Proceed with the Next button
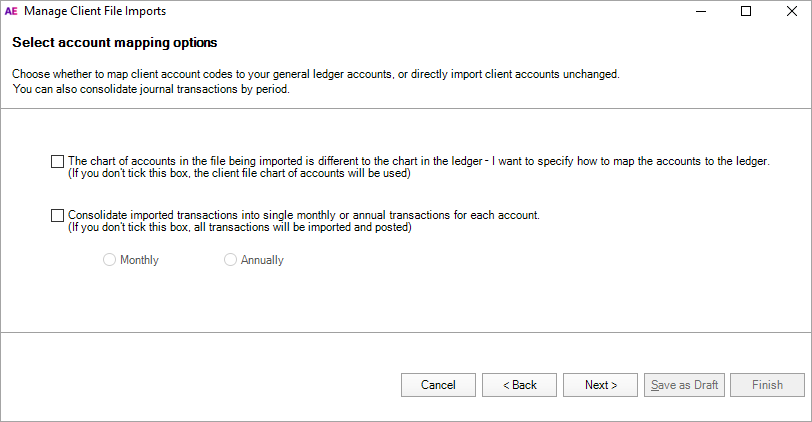Viewport: 812px width, 422px height. 601,385
